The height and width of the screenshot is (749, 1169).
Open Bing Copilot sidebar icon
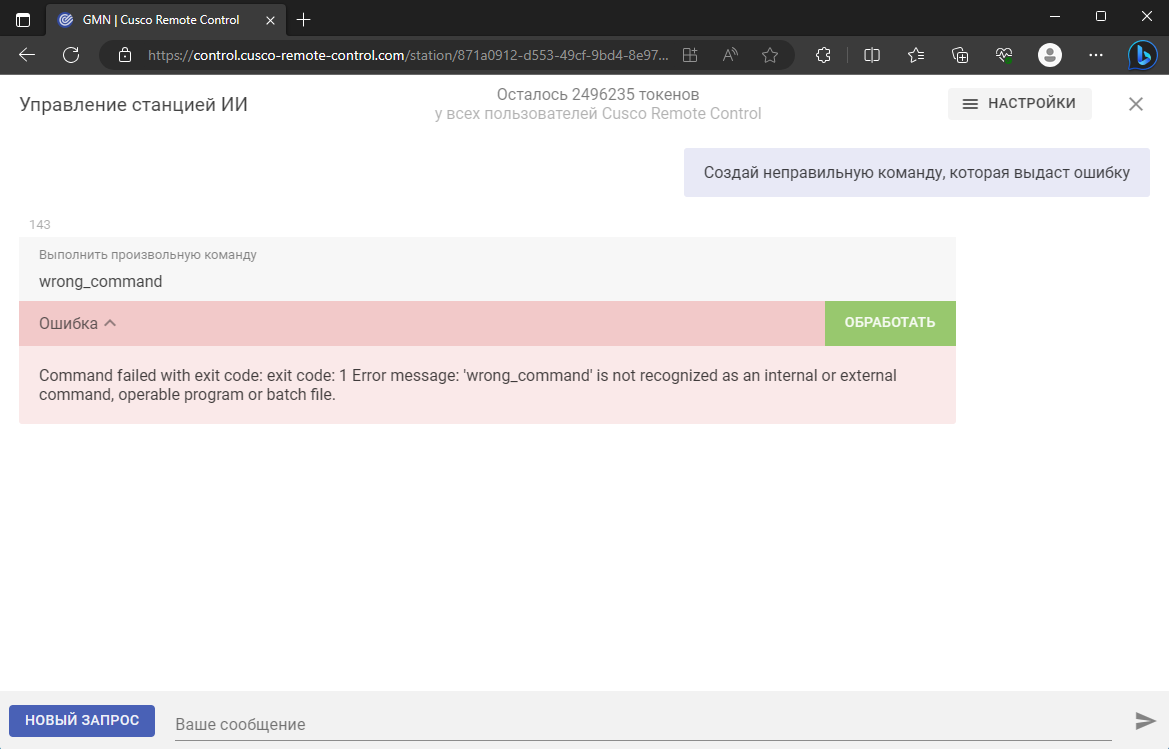click(x=1142, y=55)
